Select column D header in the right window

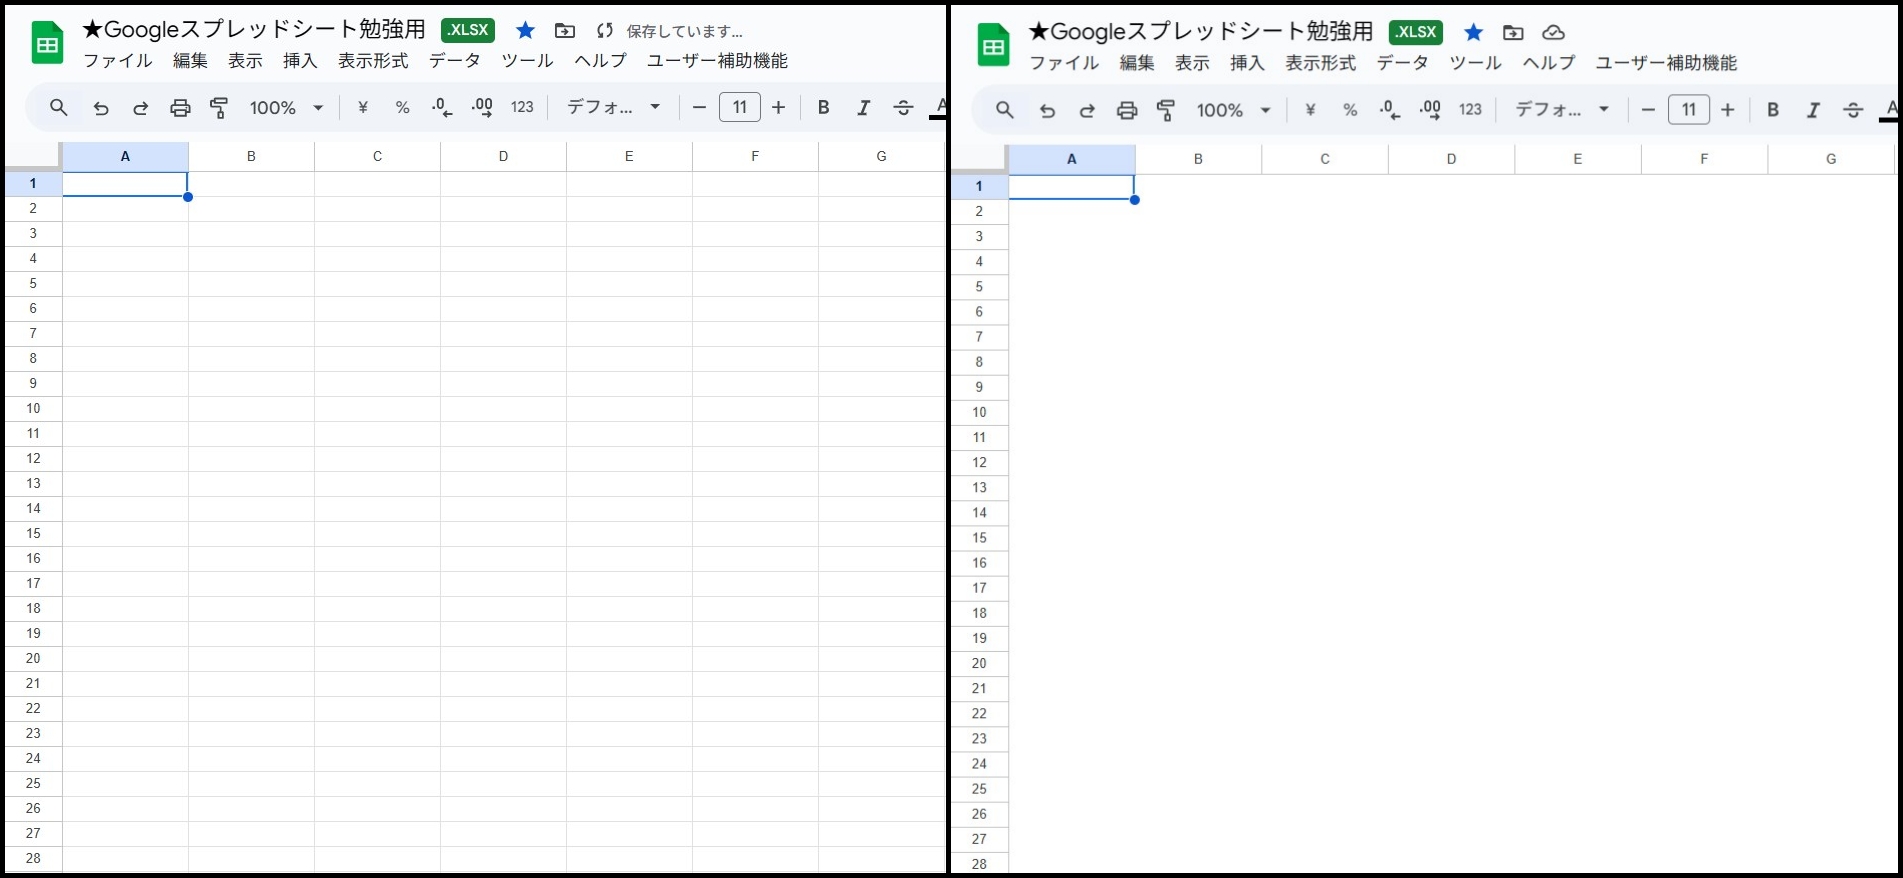(1451, 159)
